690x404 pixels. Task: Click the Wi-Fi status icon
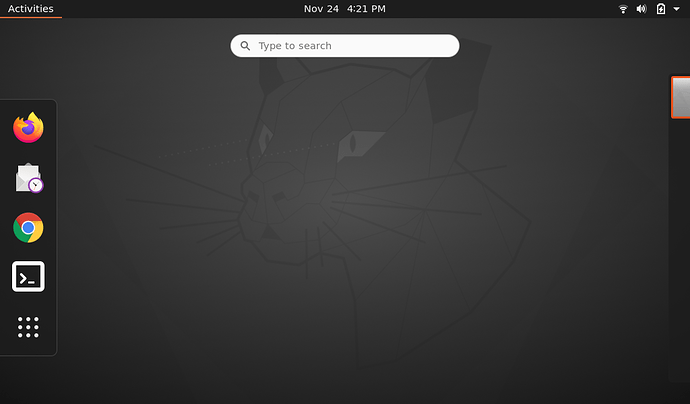(x=623, y=9)
